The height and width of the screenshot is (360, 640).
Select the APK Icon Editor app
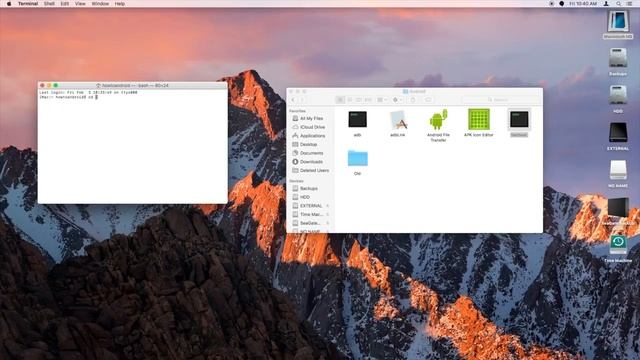[479, 123]
